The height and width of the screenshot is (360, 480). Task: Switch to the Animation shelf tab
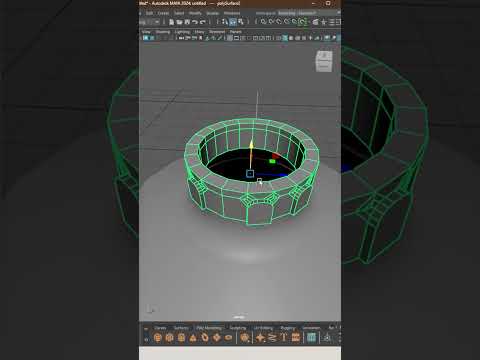311,328
